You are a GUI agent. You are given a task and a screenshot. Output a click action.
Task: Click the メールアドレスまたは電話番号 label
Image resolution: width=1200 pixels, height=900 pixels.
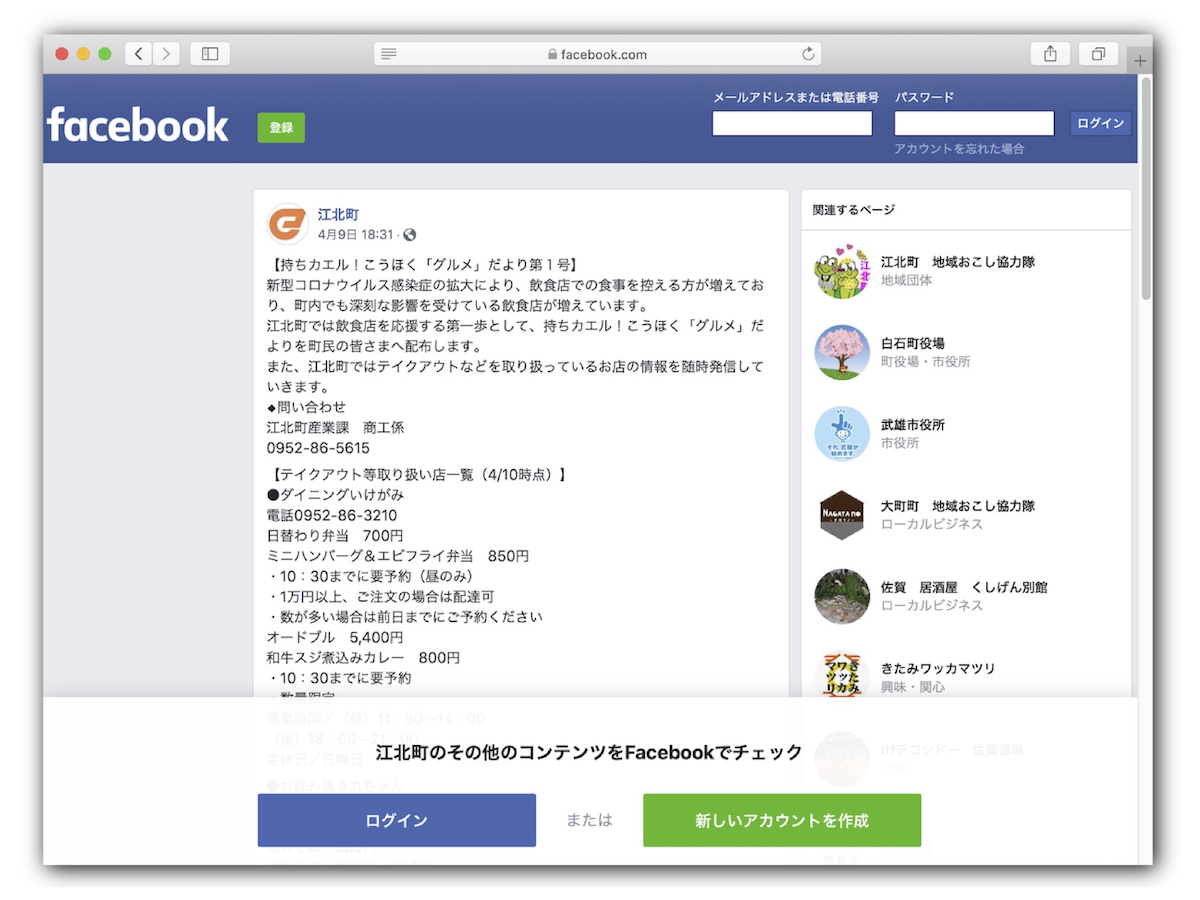click(796, 97)
